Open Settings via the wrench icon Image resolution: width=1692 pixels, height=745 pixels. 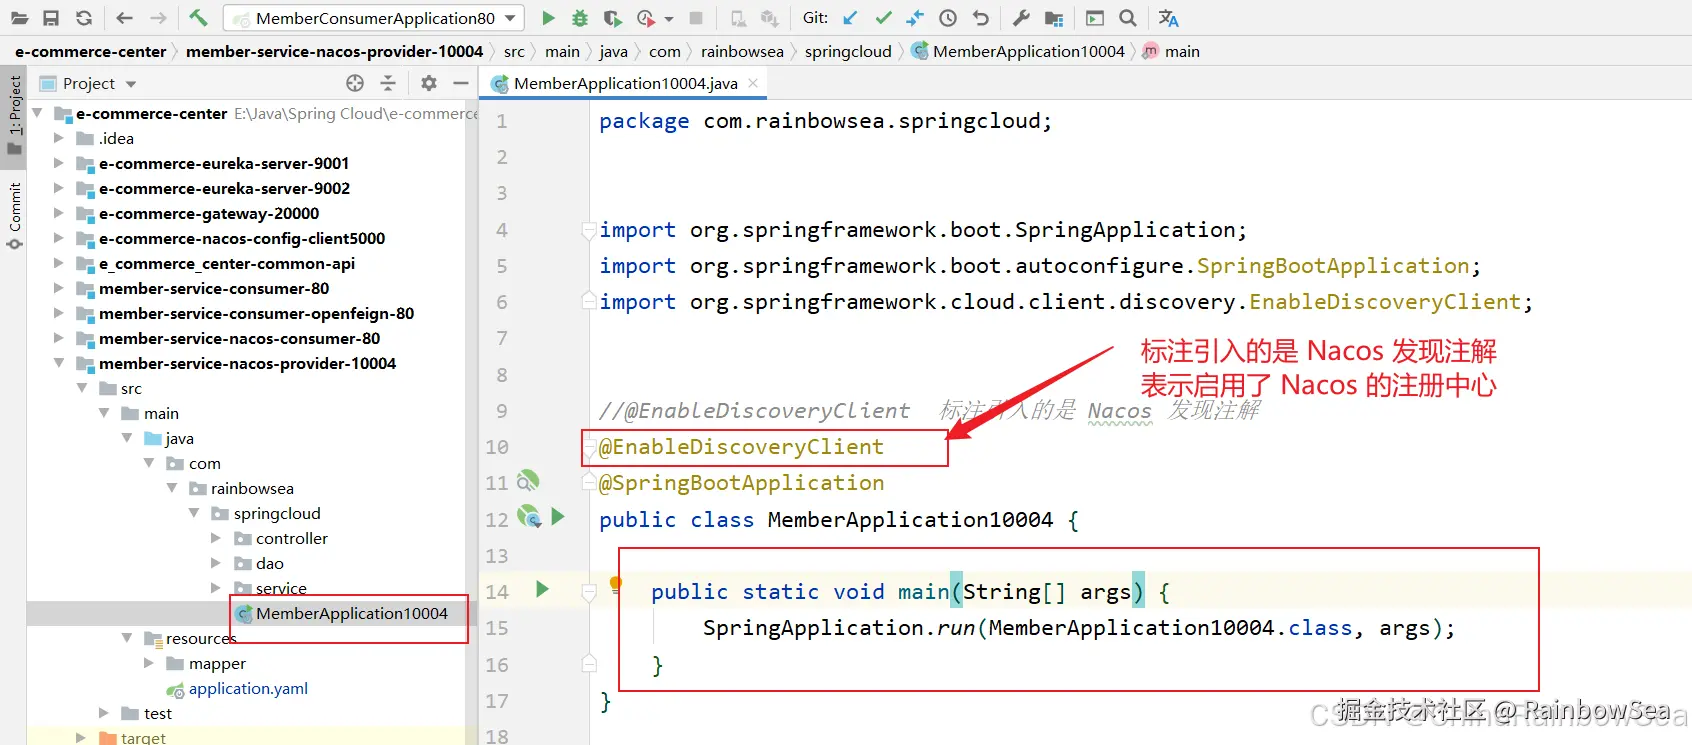coord(1021,18)
